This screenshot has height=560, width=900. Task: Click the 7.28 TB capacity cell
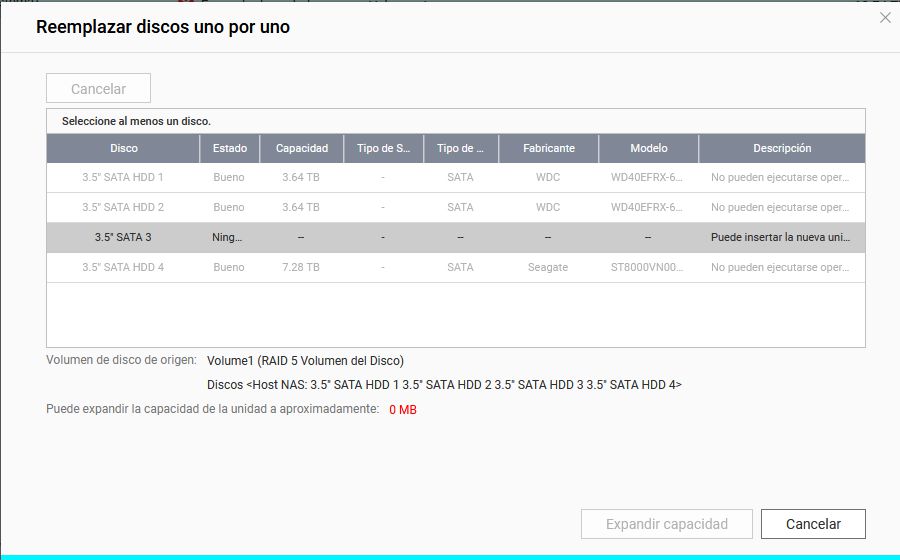point(301,268)
